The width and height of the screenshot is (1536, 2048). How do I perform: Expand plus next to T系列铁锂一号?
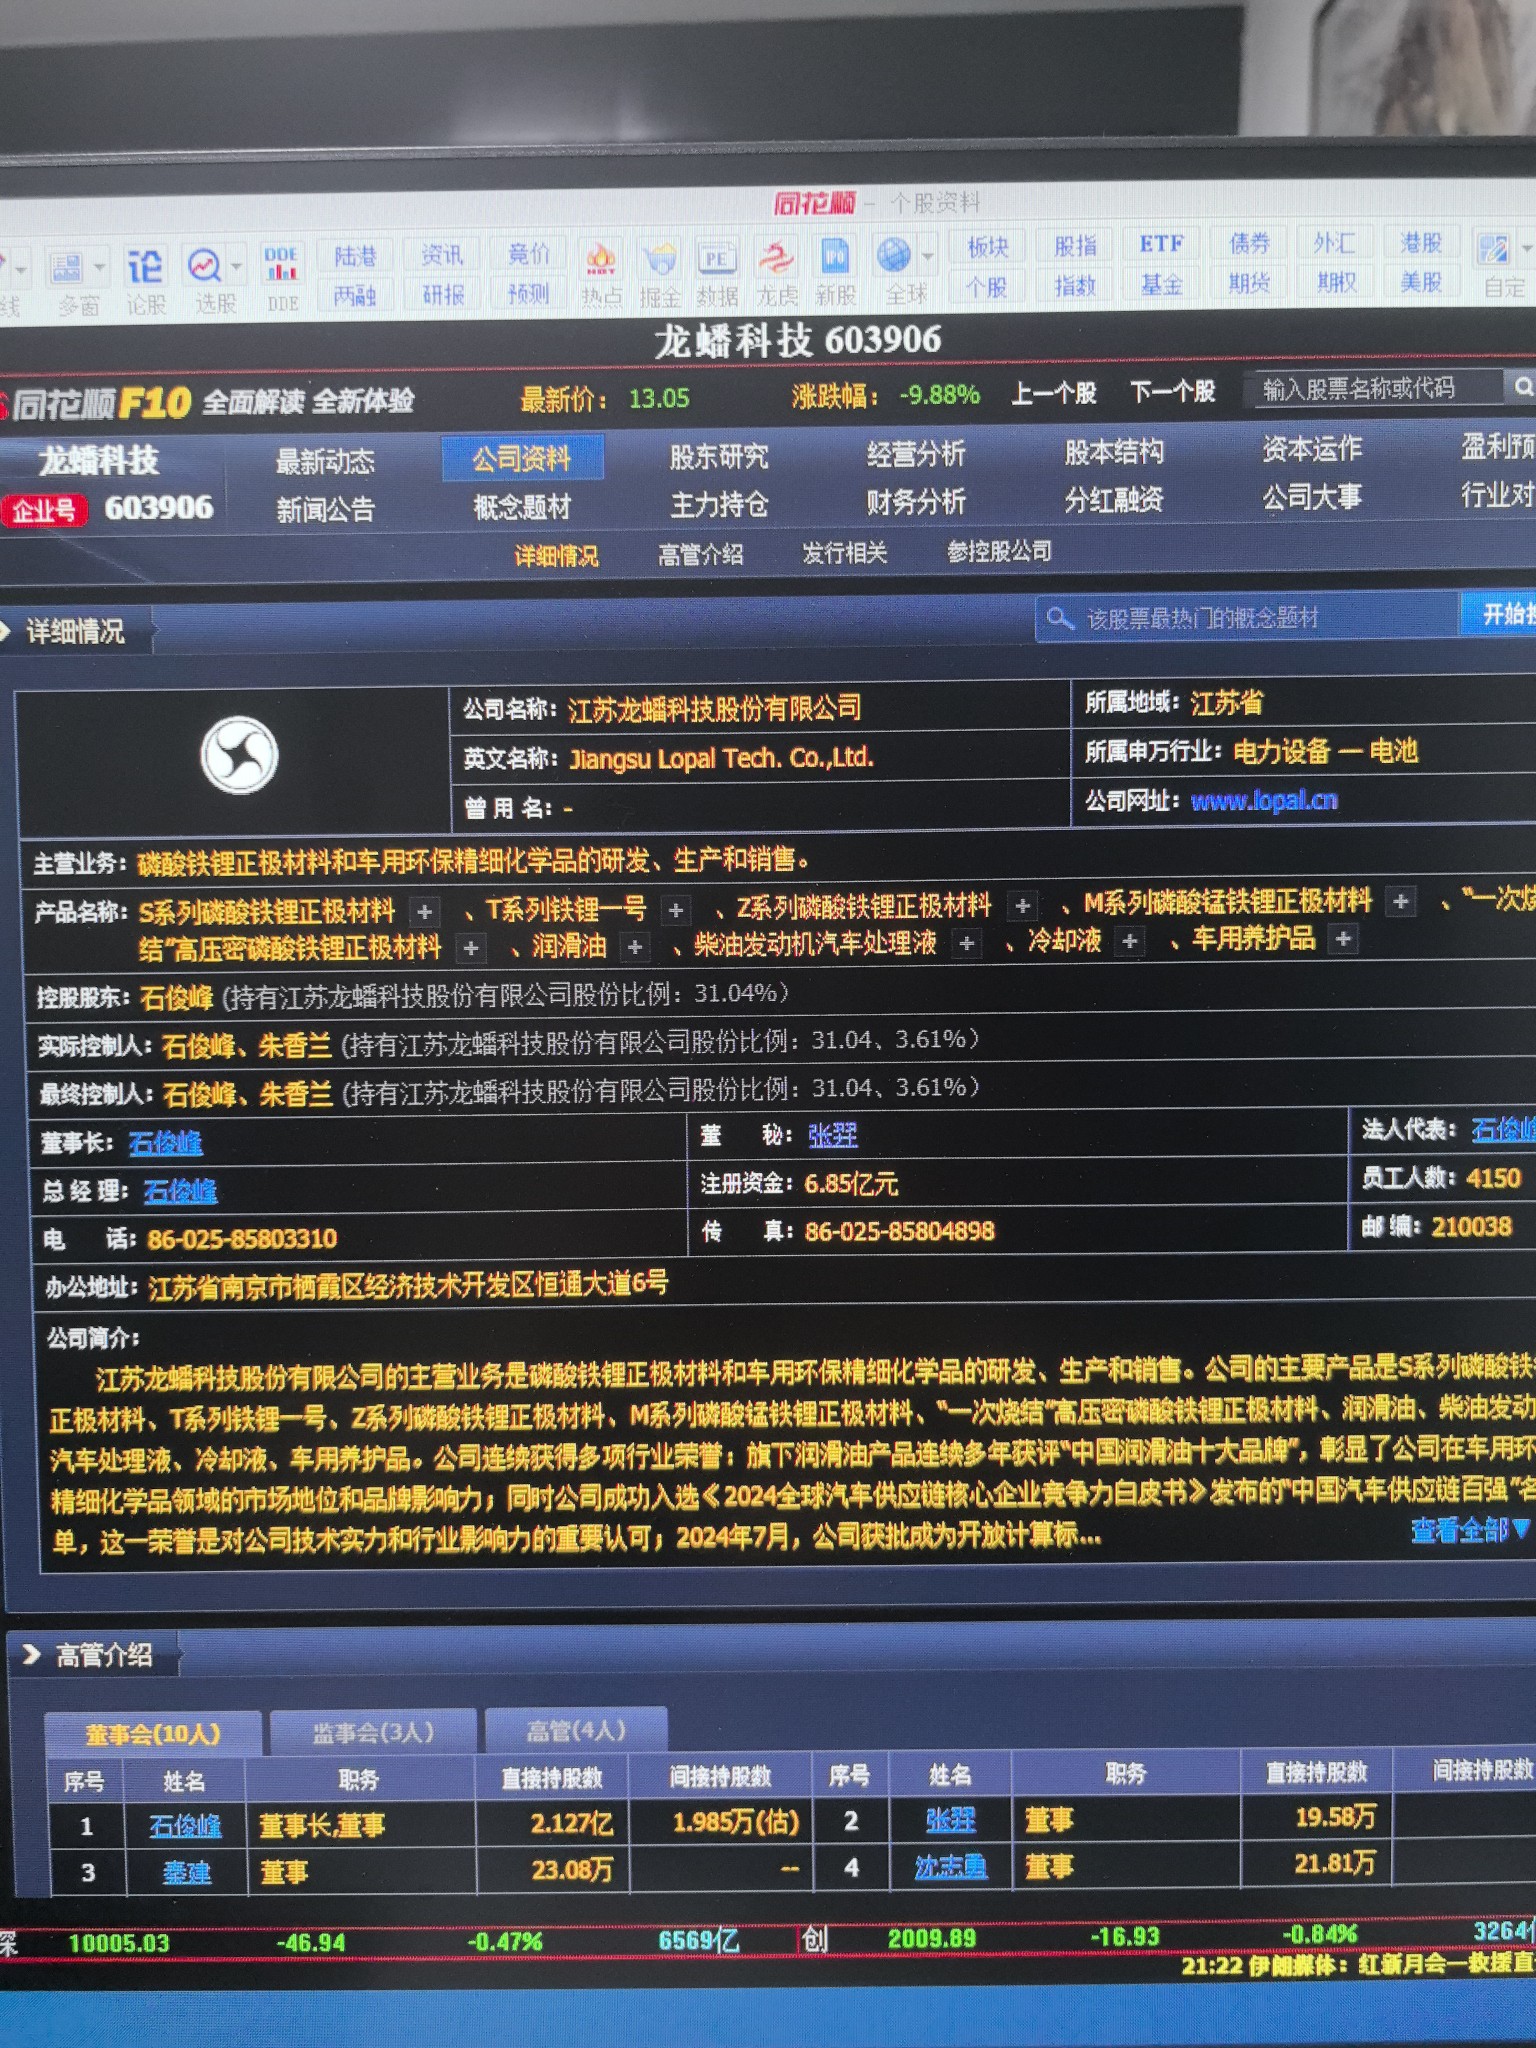click(676, 910)
